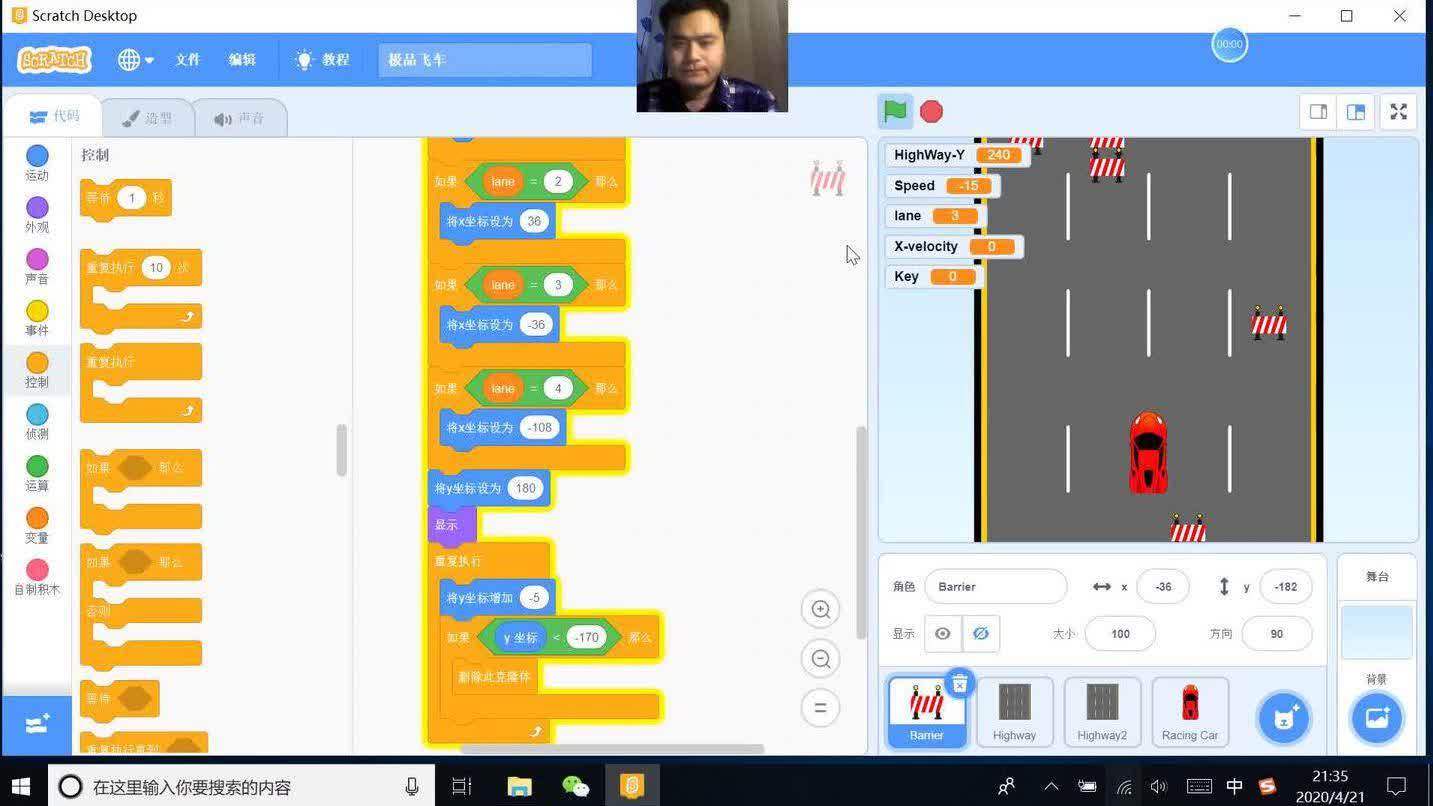The height and width of the screenshot is (806, 1433).
Task: Open the 文件 file menu
Action: [187, 59]
